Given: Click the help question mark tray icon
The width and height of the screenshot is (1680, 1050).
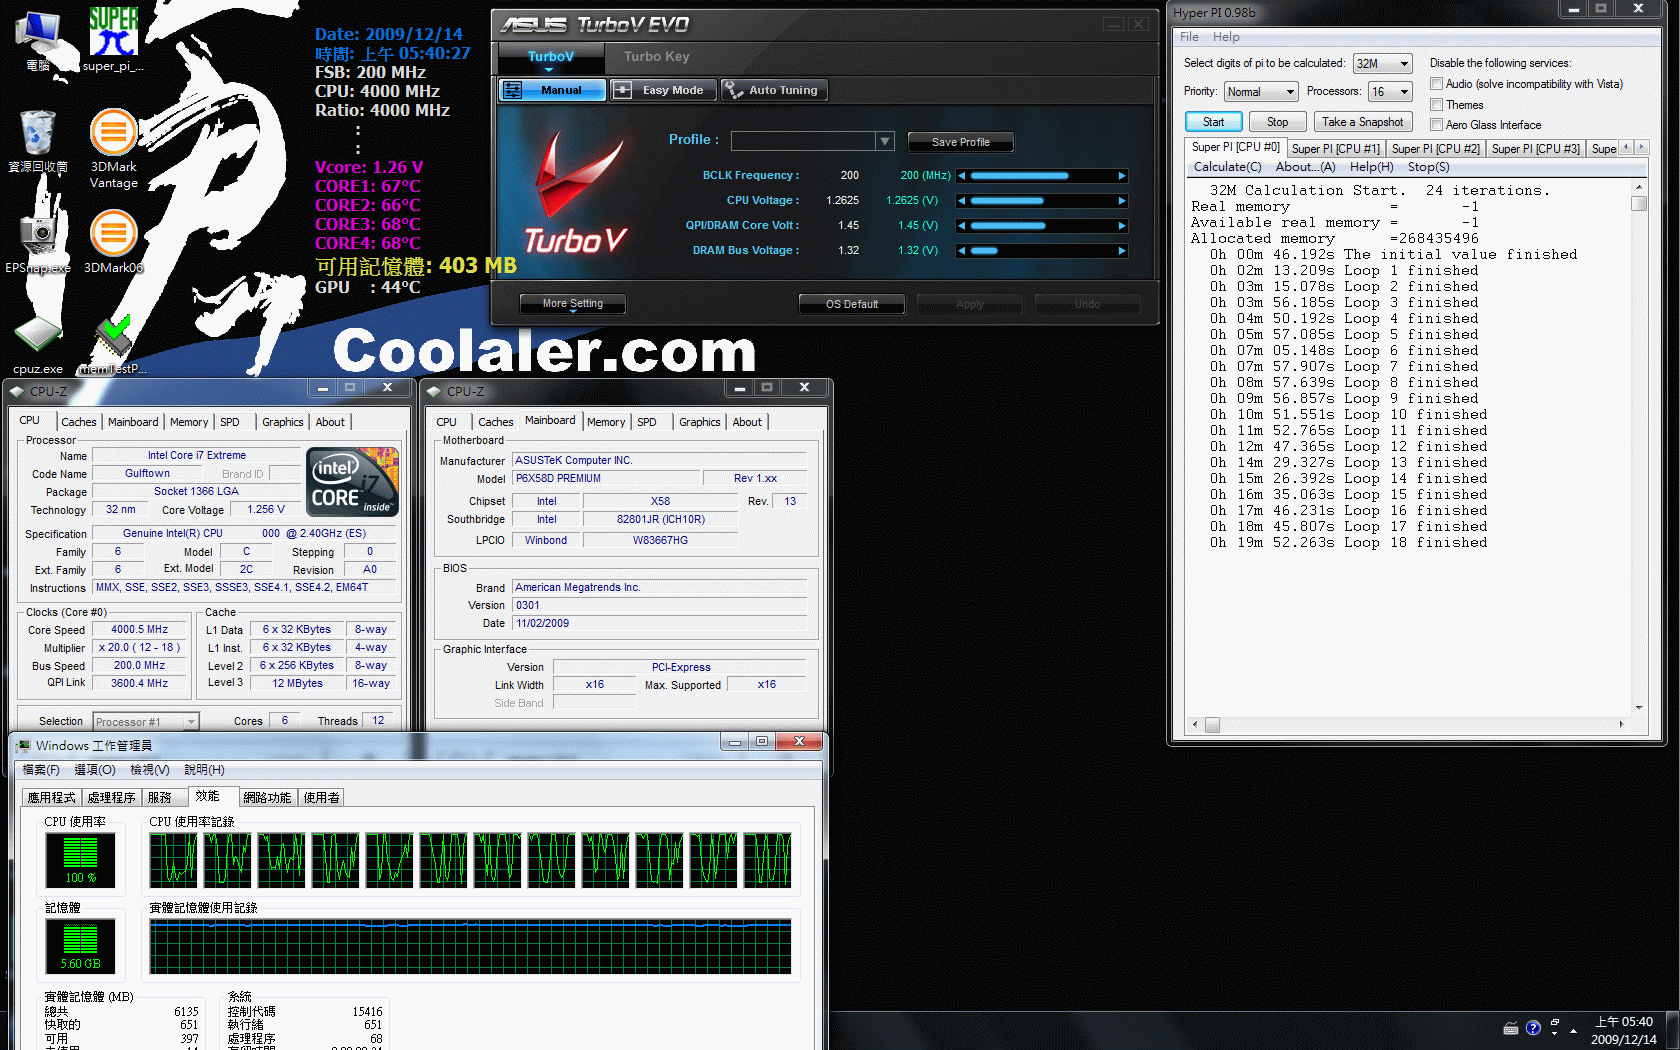Looking at the screenshot, I should pyautogui.click(x=1533, y=1028).
